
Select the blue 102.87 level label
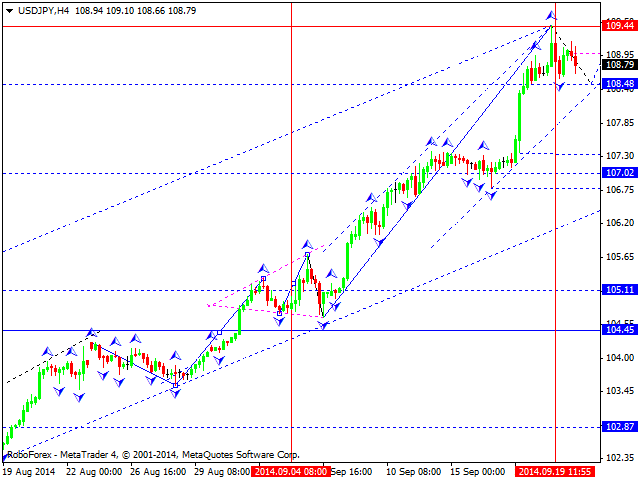pyautogui.click(x=620, y=427)
